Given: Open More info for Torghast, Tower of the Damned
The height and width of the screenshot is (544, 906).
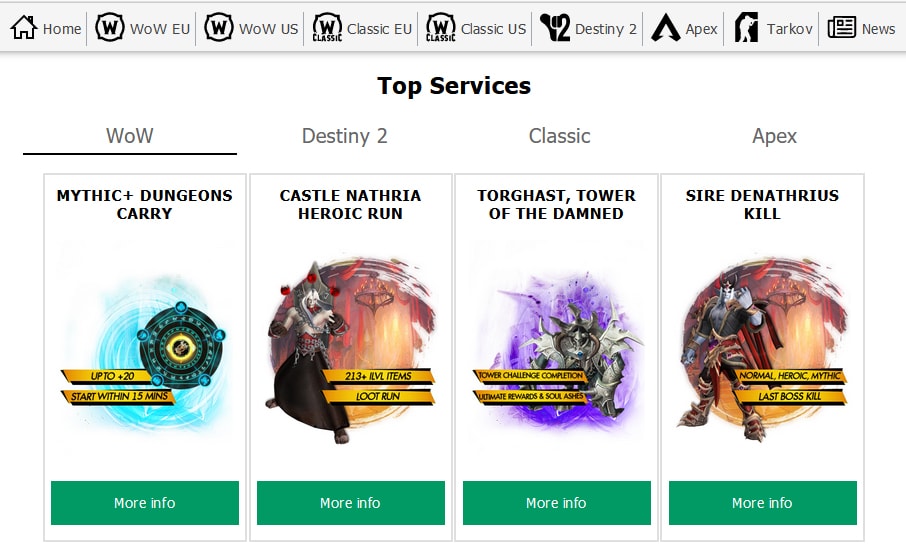Looking at the screenshot, I should 556,503.
